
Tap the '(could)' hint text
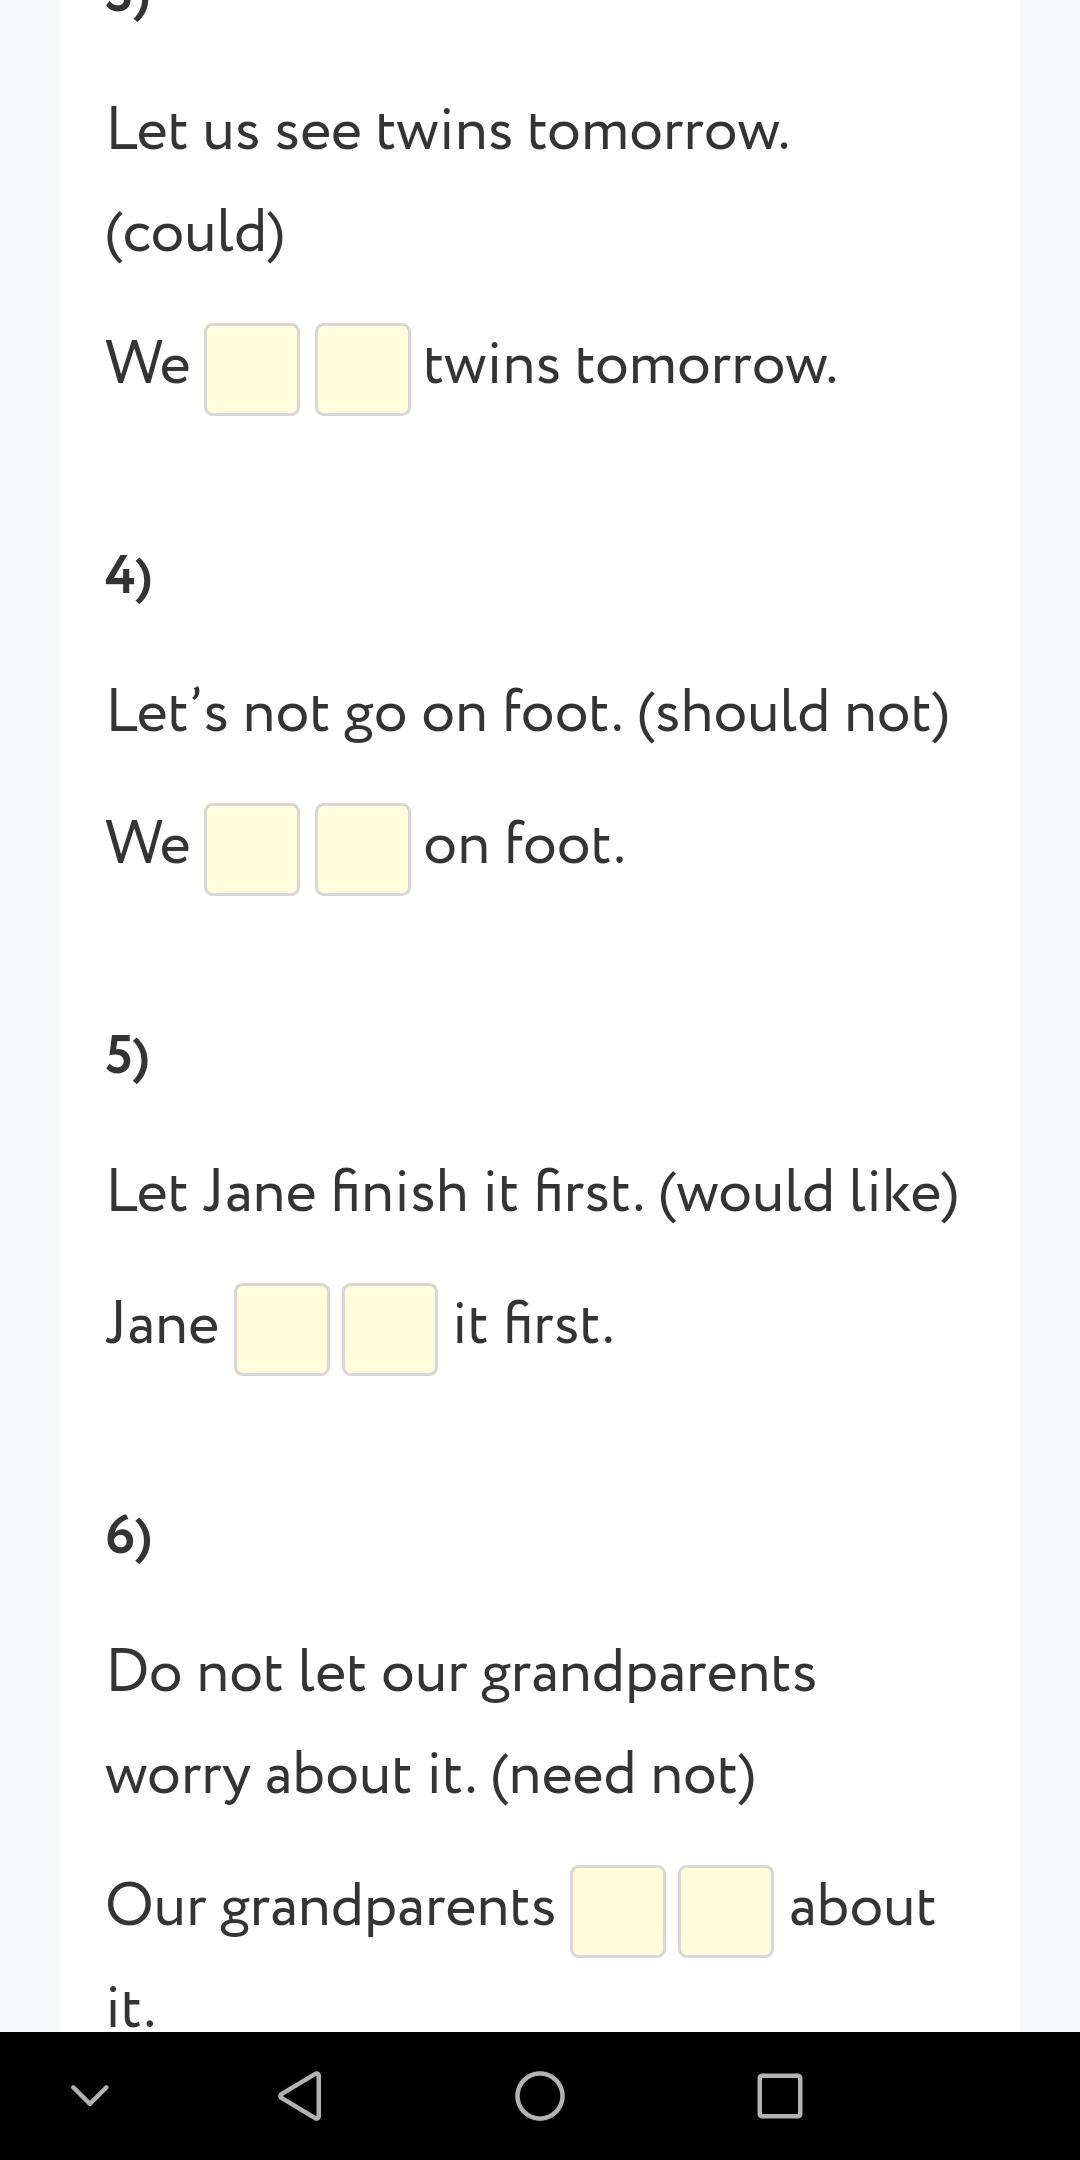pos(195,233)
